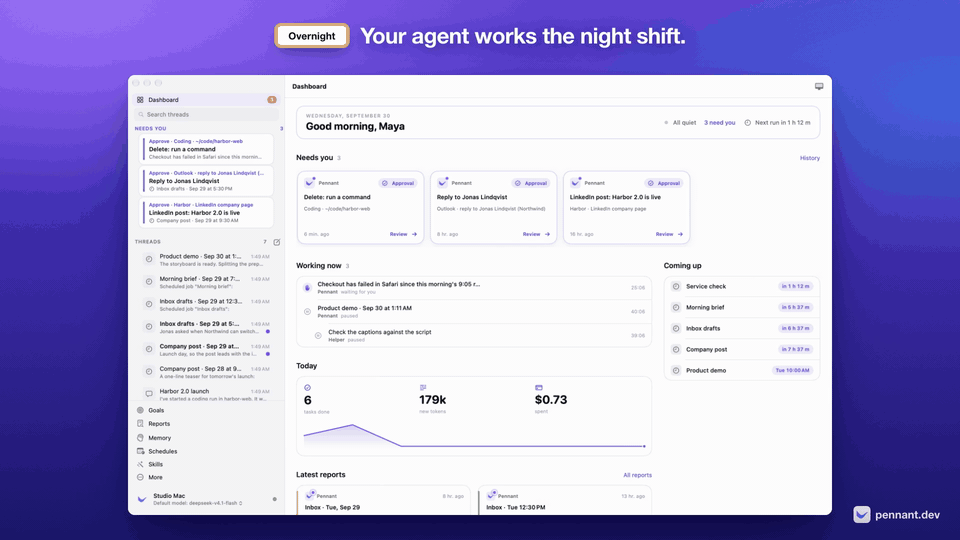
Task: Click the Reports document icon
Action: [x=140, y=424]
